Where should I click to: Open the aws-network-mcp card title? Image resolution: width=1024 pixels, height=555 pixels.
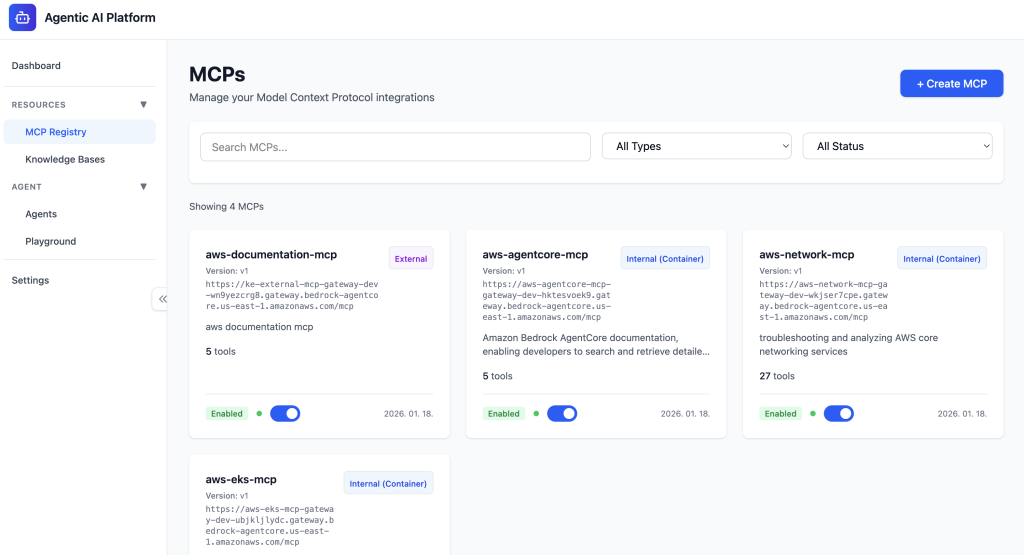(x=807, y=255)
